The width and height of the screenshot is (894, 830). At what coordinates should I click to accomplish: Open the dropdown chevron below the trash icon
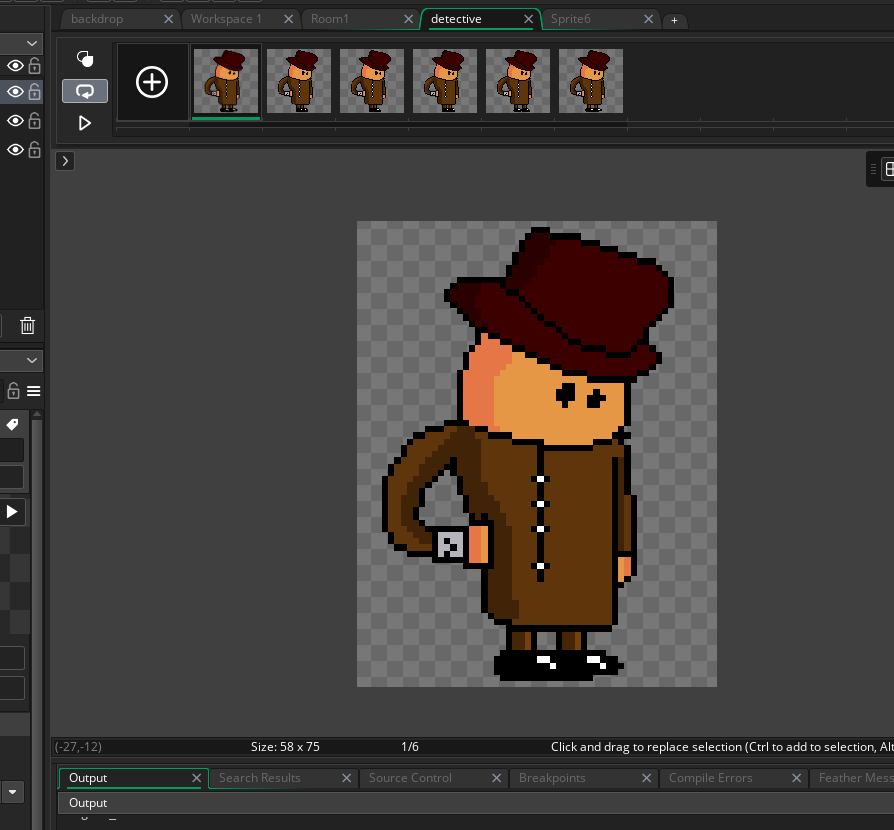[x=32, y=360]
